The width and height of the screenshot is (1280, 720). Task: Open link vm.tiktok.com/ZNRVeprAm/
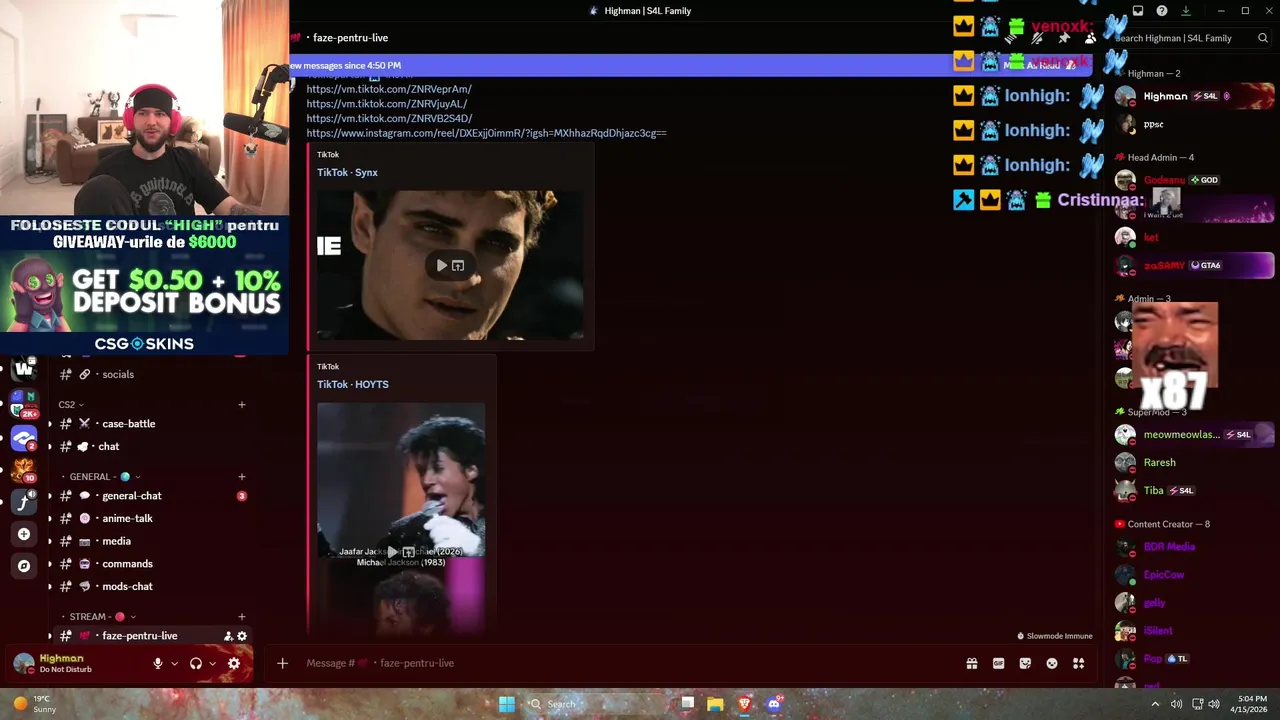coord(389,89)
